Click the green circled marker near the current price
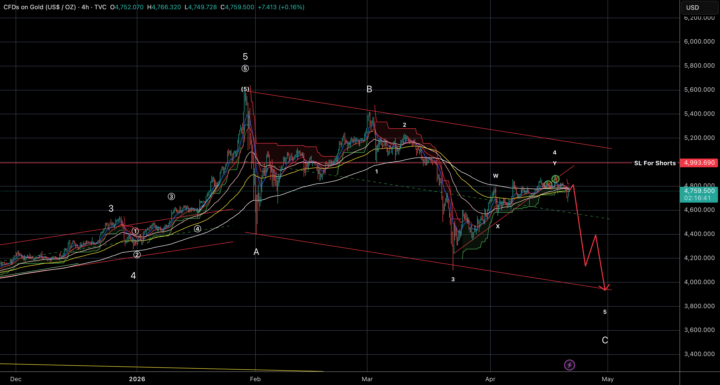This screenshot has width=720, height=385. tap(555, 179)
